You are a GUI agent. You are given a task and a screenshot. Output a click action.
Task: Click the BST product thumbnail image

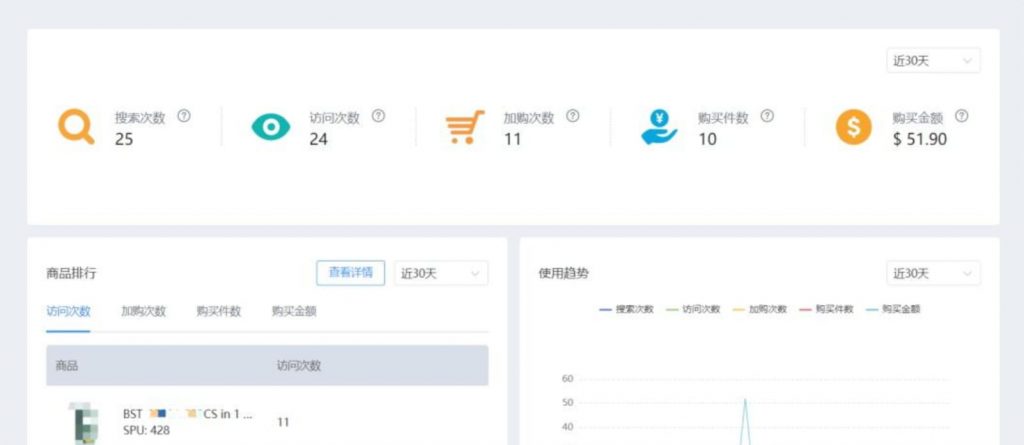[84, 423]
